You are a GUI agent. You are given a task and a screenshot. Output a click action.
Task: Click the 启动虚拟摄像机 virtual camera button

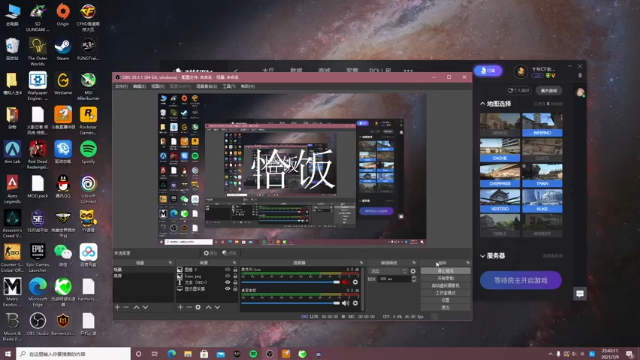445,285
